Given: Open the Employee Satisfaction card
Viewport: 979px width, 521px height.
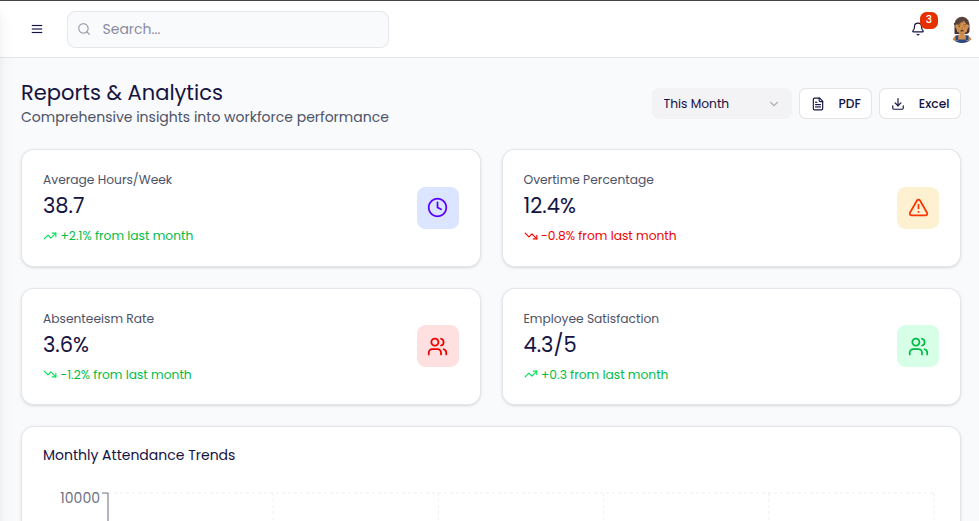Looking at the screenshot, I should pyautogui.click(x=730, y=346).
